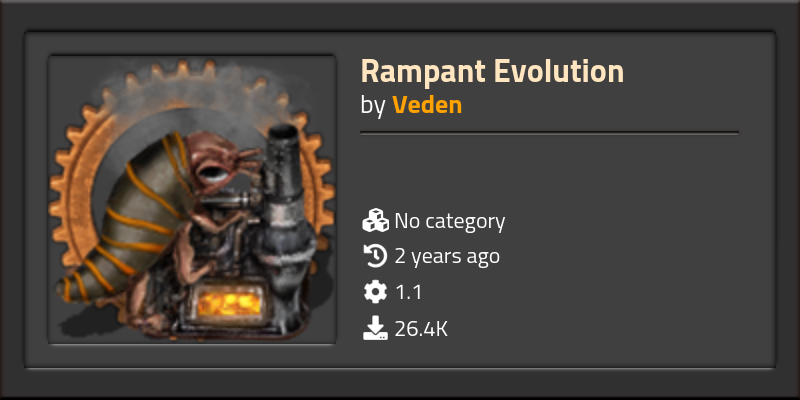Select the 1.1 version text
The width and height of the screenshot is (800, 400).
pos(408,292)
